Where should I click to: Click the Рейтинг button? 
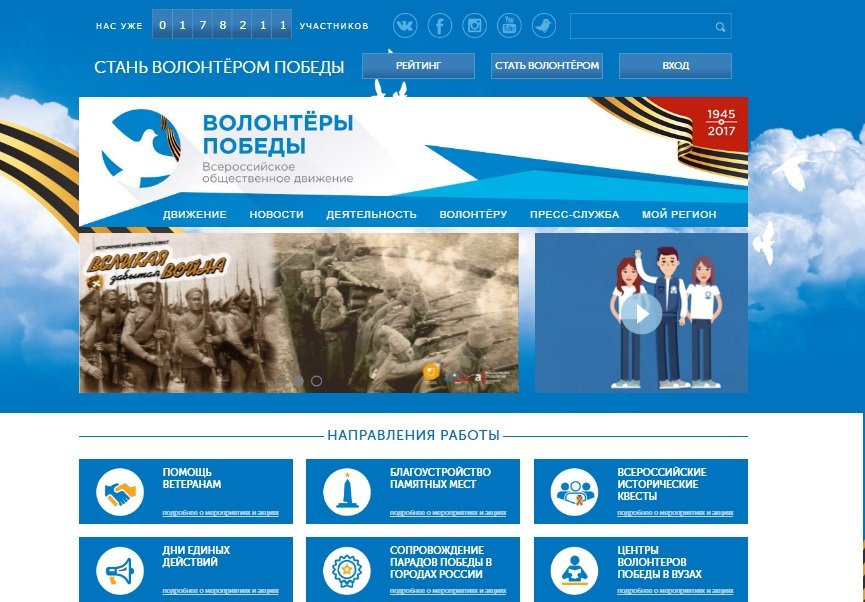coord(418,66)
